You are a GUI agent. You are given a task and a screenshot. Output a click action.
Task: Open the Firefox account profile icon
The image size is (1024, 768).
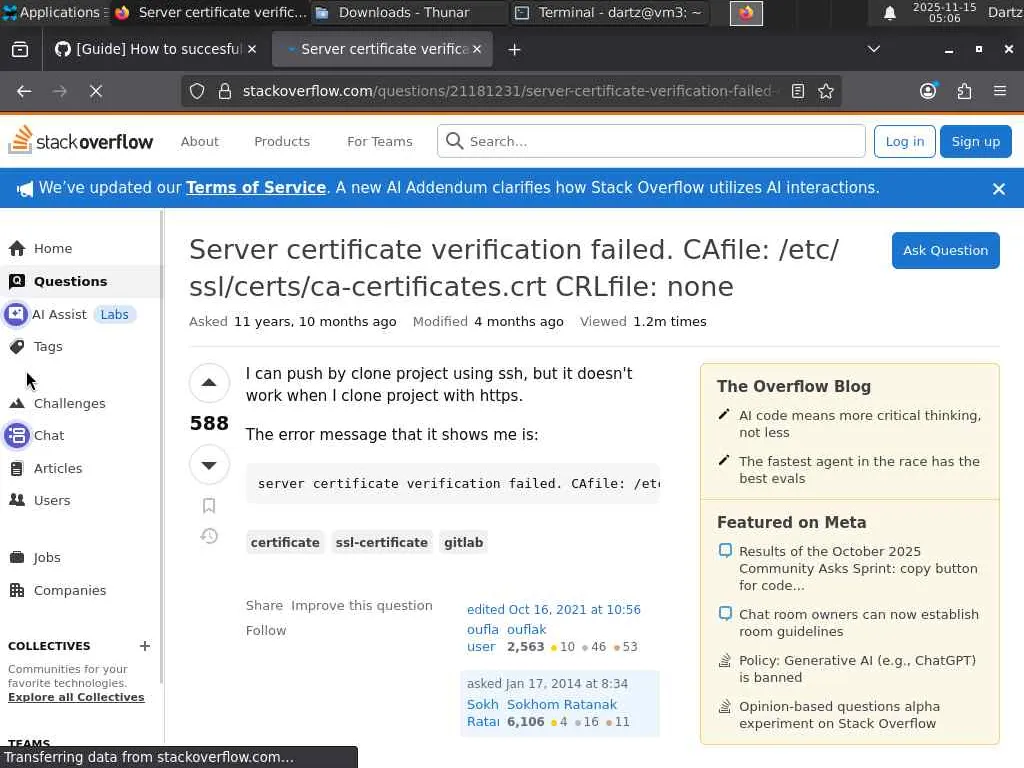pyautogui.click(x=928, y=91)
